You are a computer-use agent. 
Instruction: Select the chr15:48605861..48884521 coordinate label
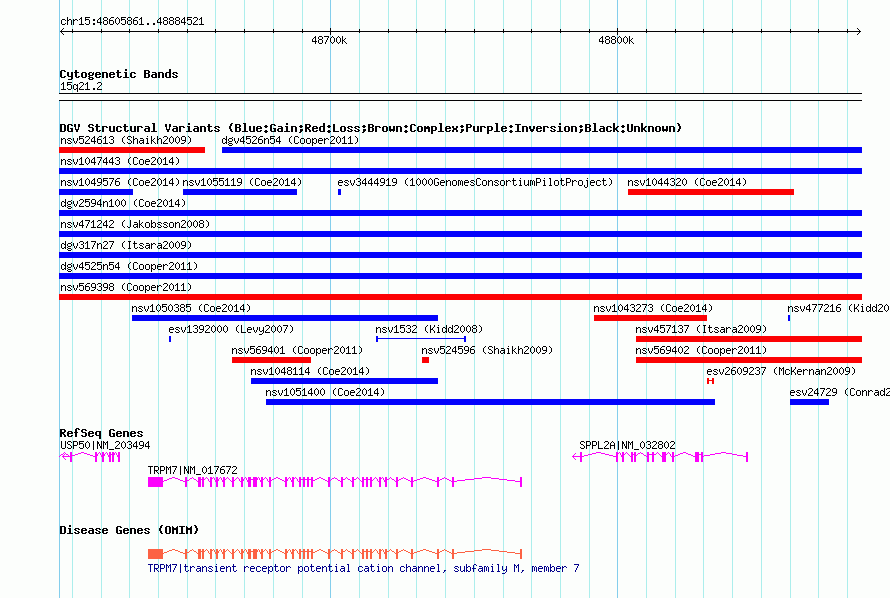coord(132,21)
